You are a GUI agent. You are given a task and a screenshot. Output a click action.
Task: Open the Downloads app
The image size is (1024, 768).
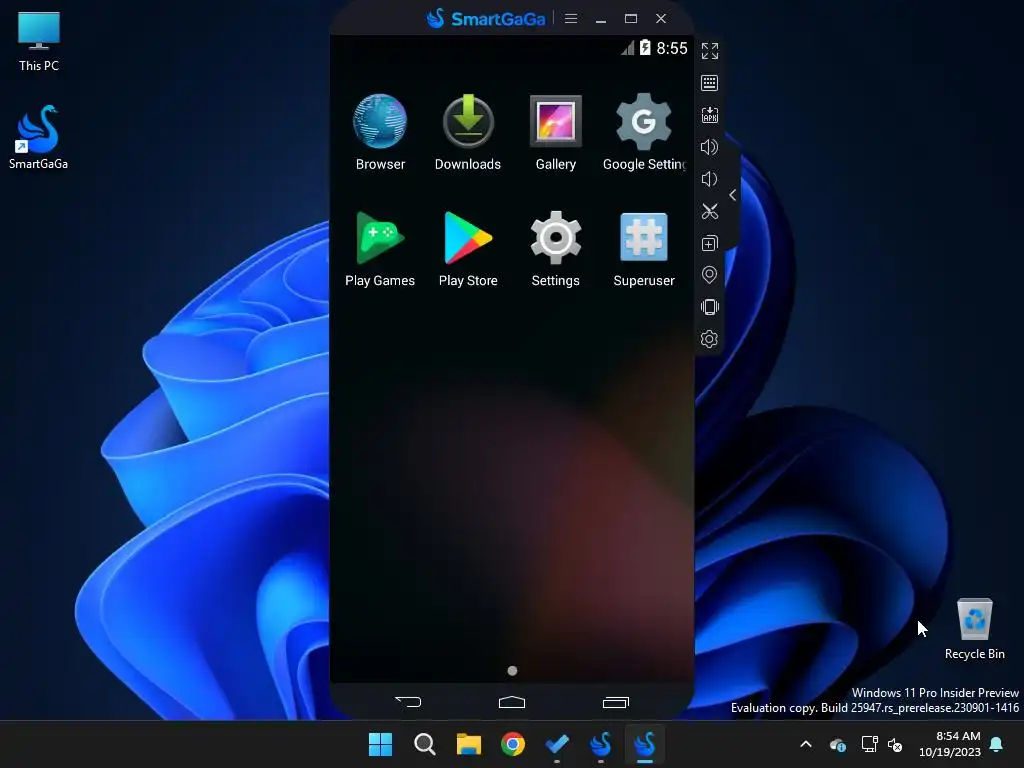[x=468, y=133]
